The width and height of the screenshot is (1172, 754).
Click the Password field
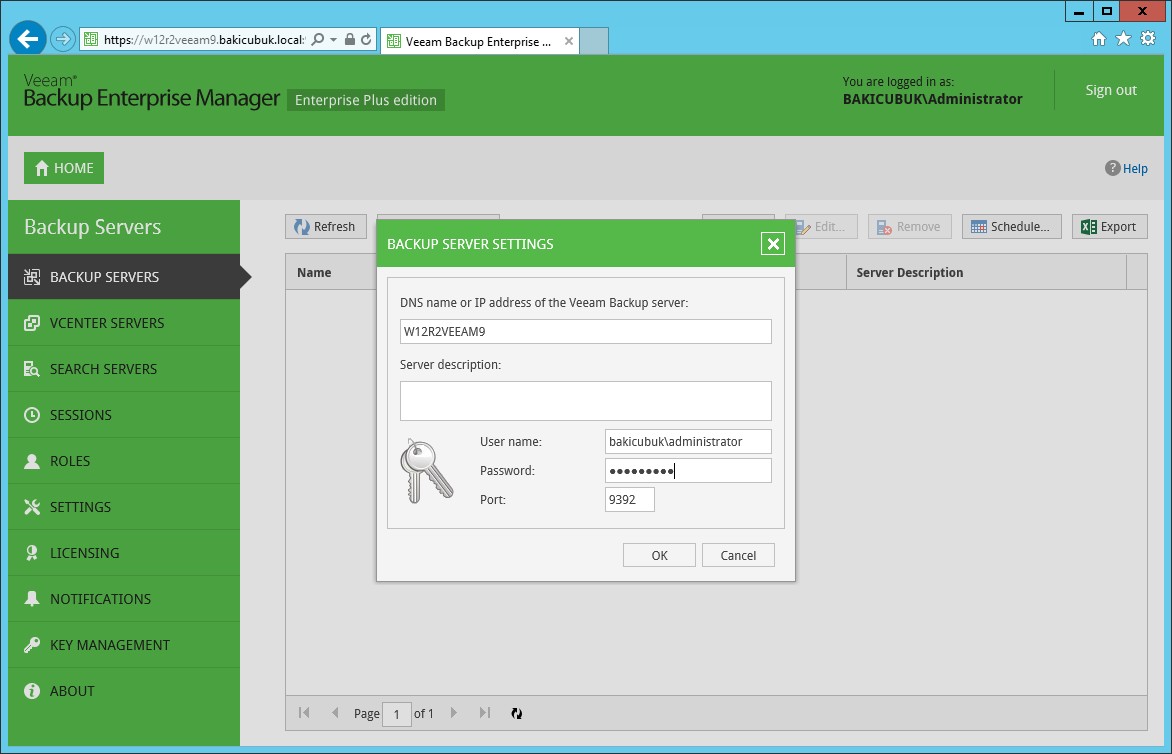click(x=688, y=471)
